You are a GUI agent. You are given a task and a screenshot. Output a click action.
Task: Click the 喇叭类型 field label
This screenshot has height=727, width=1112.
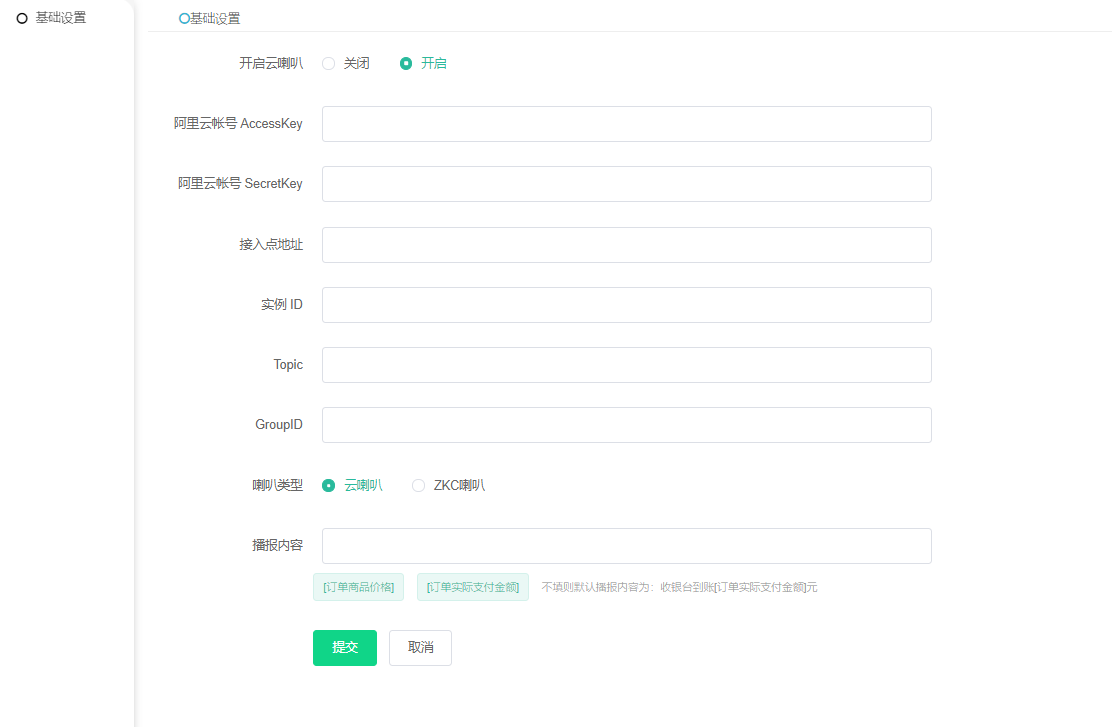point(277,485)
